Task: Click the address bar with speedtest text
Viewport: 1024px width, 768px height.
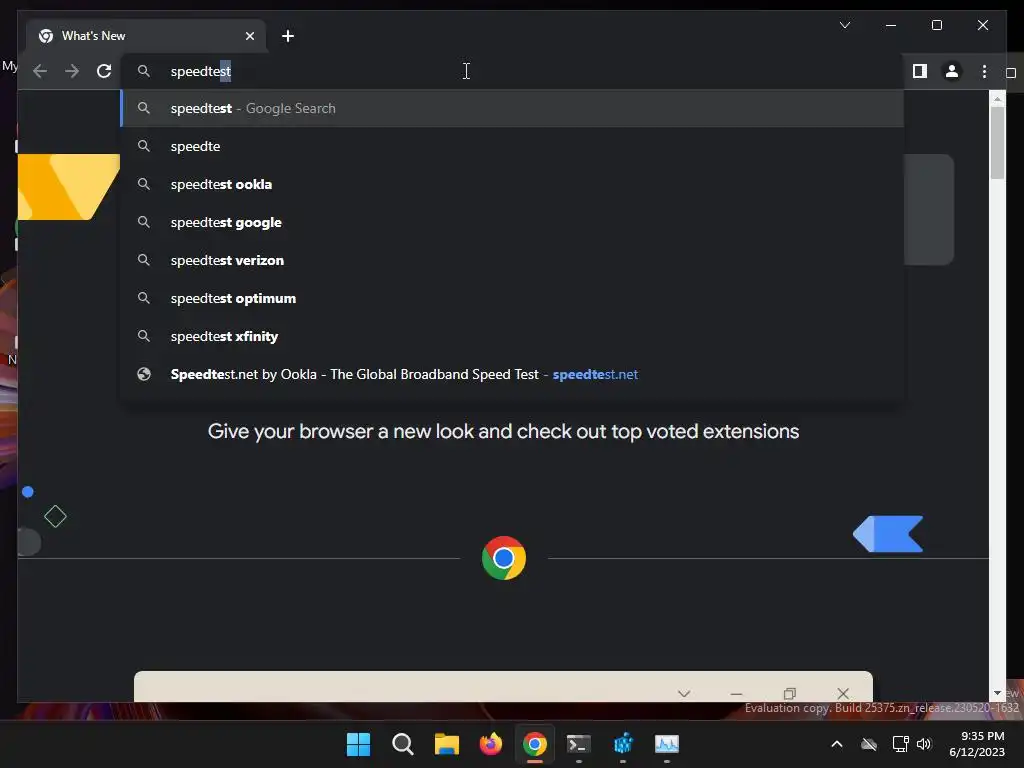Action: coord(513,71)
